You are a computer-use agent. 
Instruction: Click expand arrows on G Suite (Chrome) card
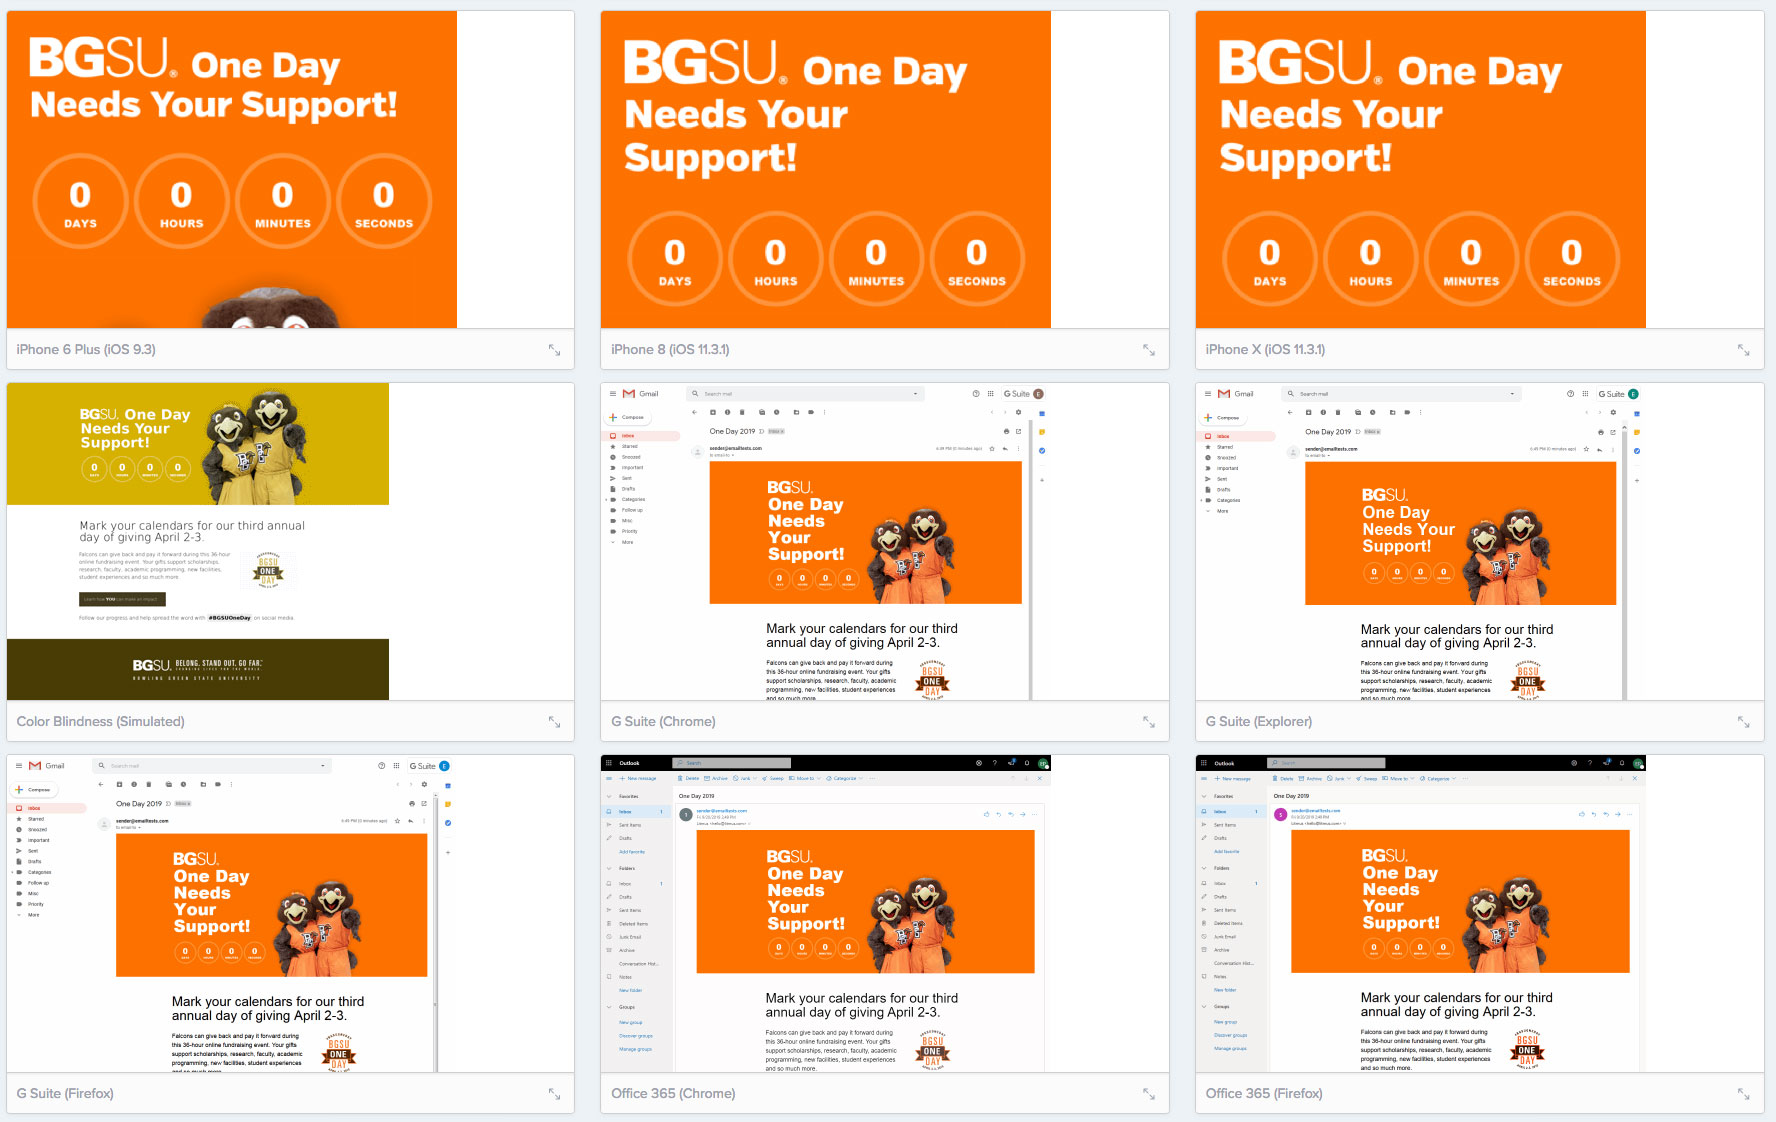tap(1148, 722)
